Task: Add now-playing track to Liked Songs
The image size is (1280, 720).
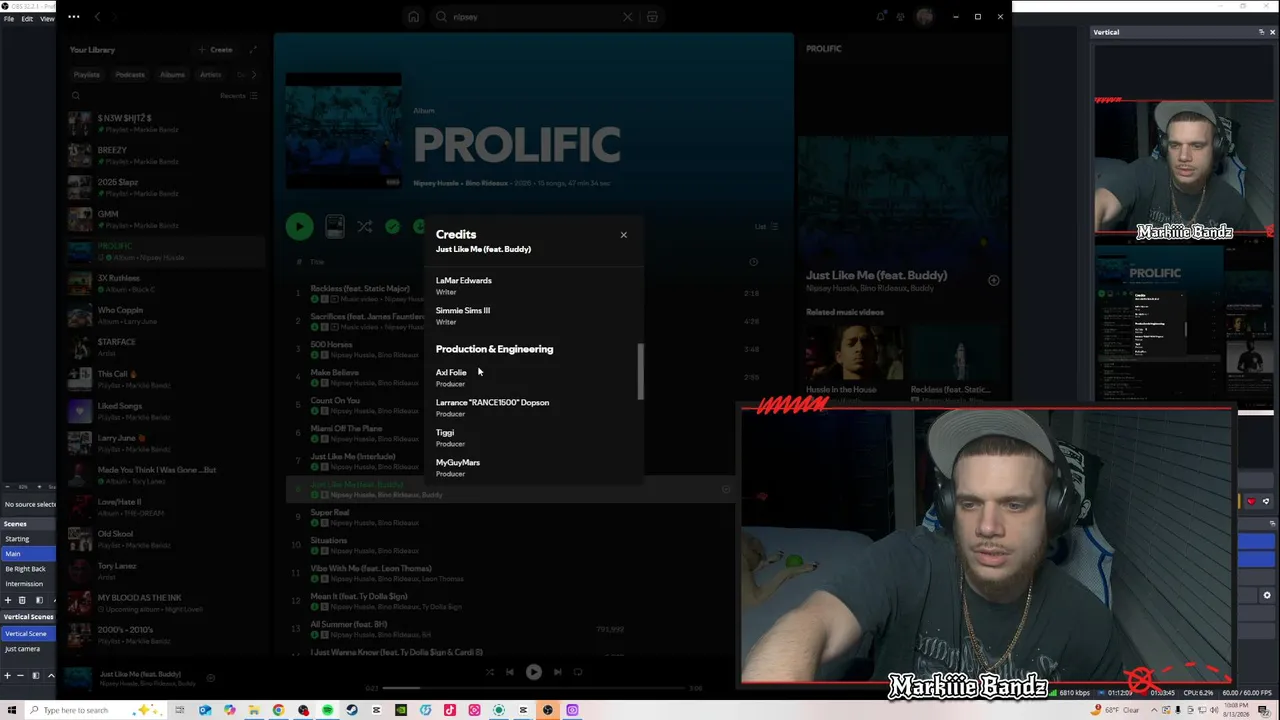Action: click(x=210, y=678)
